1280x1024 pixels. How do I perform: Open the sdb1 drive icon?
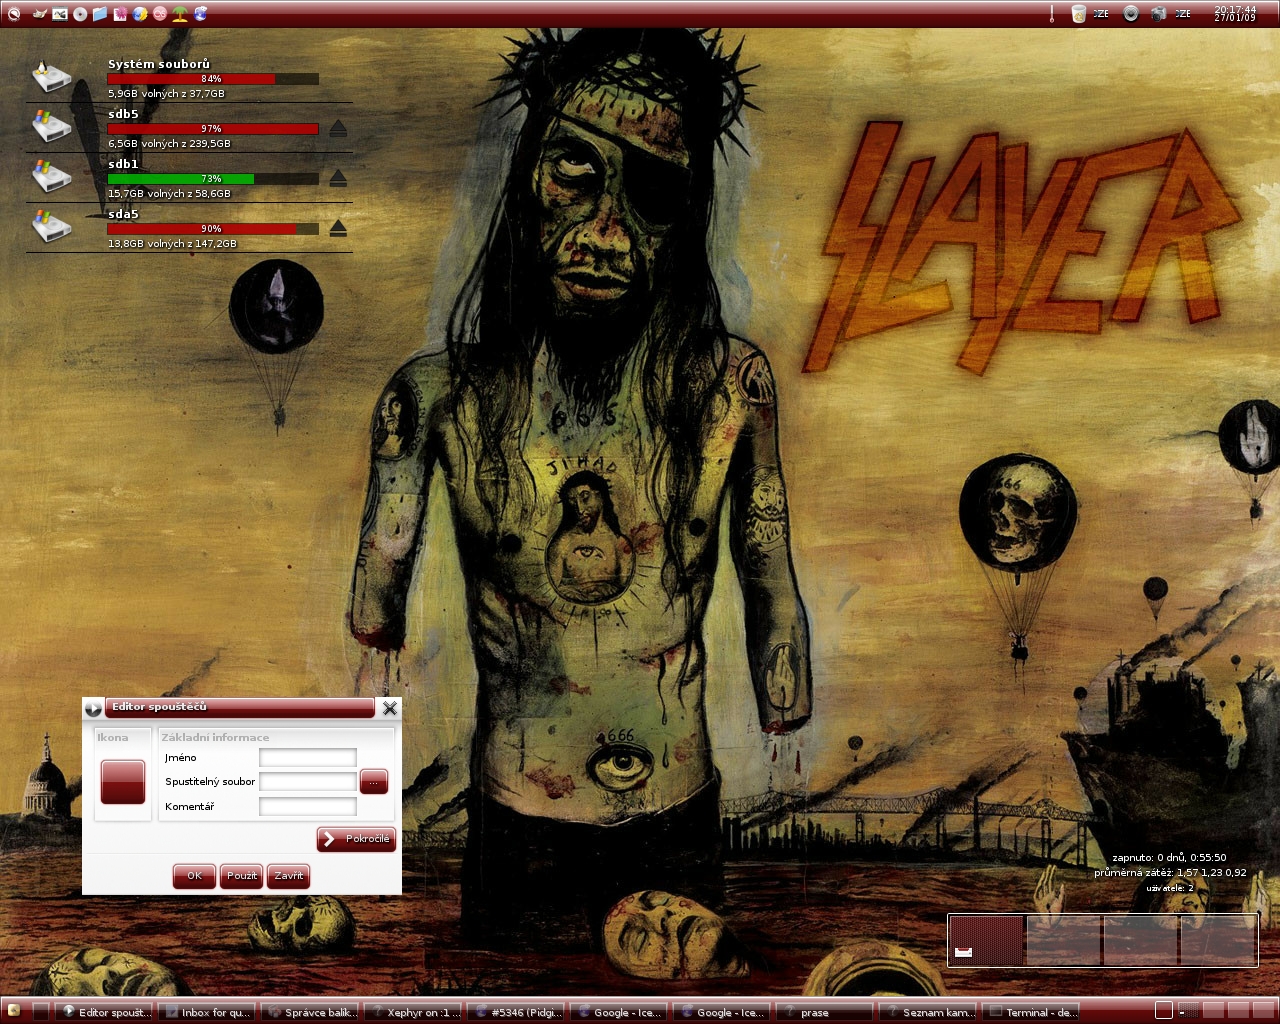(x=50, y=177)
